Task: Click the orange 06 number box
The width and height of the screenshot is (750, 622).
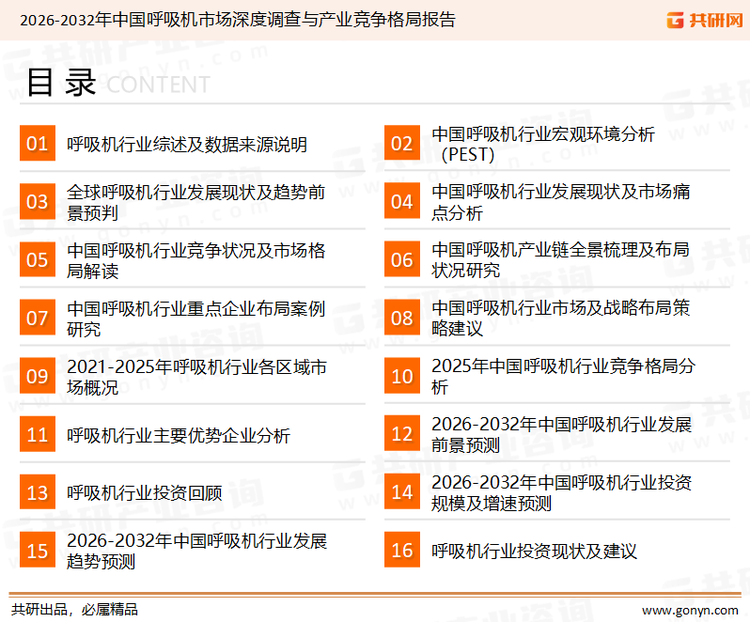Action: 402,259
